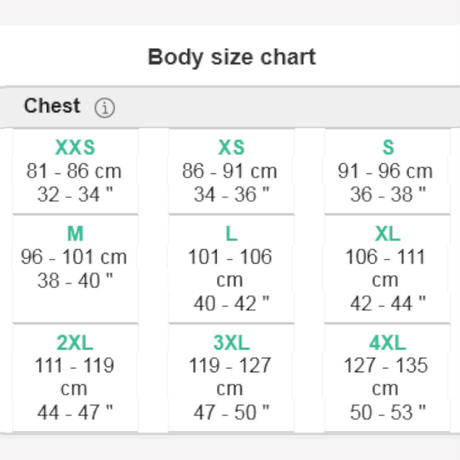
Task: Click the Chest section header
Action: [x=230, y=107]
